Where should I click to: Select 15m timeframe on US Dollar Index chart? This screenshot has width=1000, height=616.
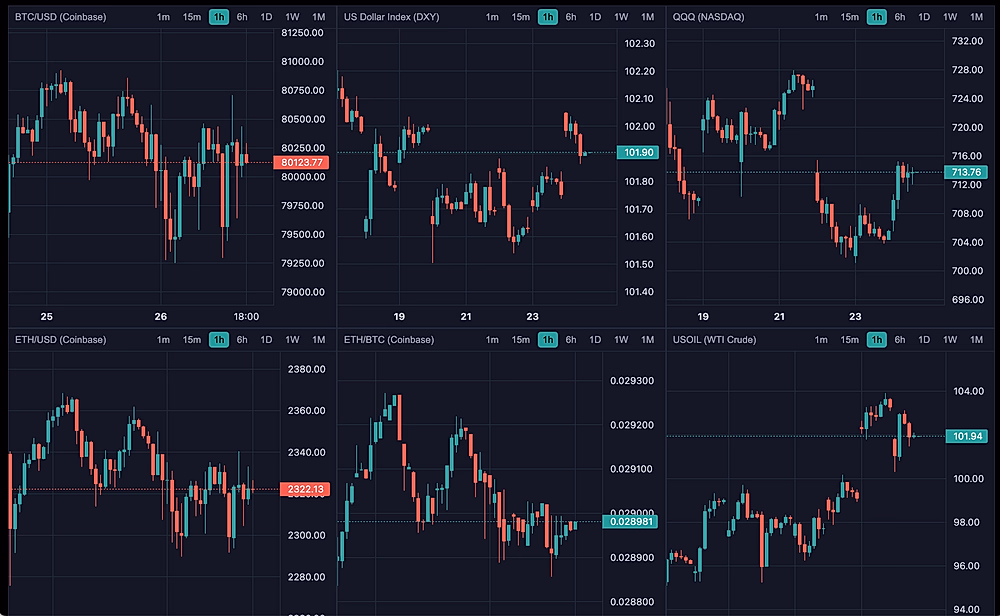(520, 17)
